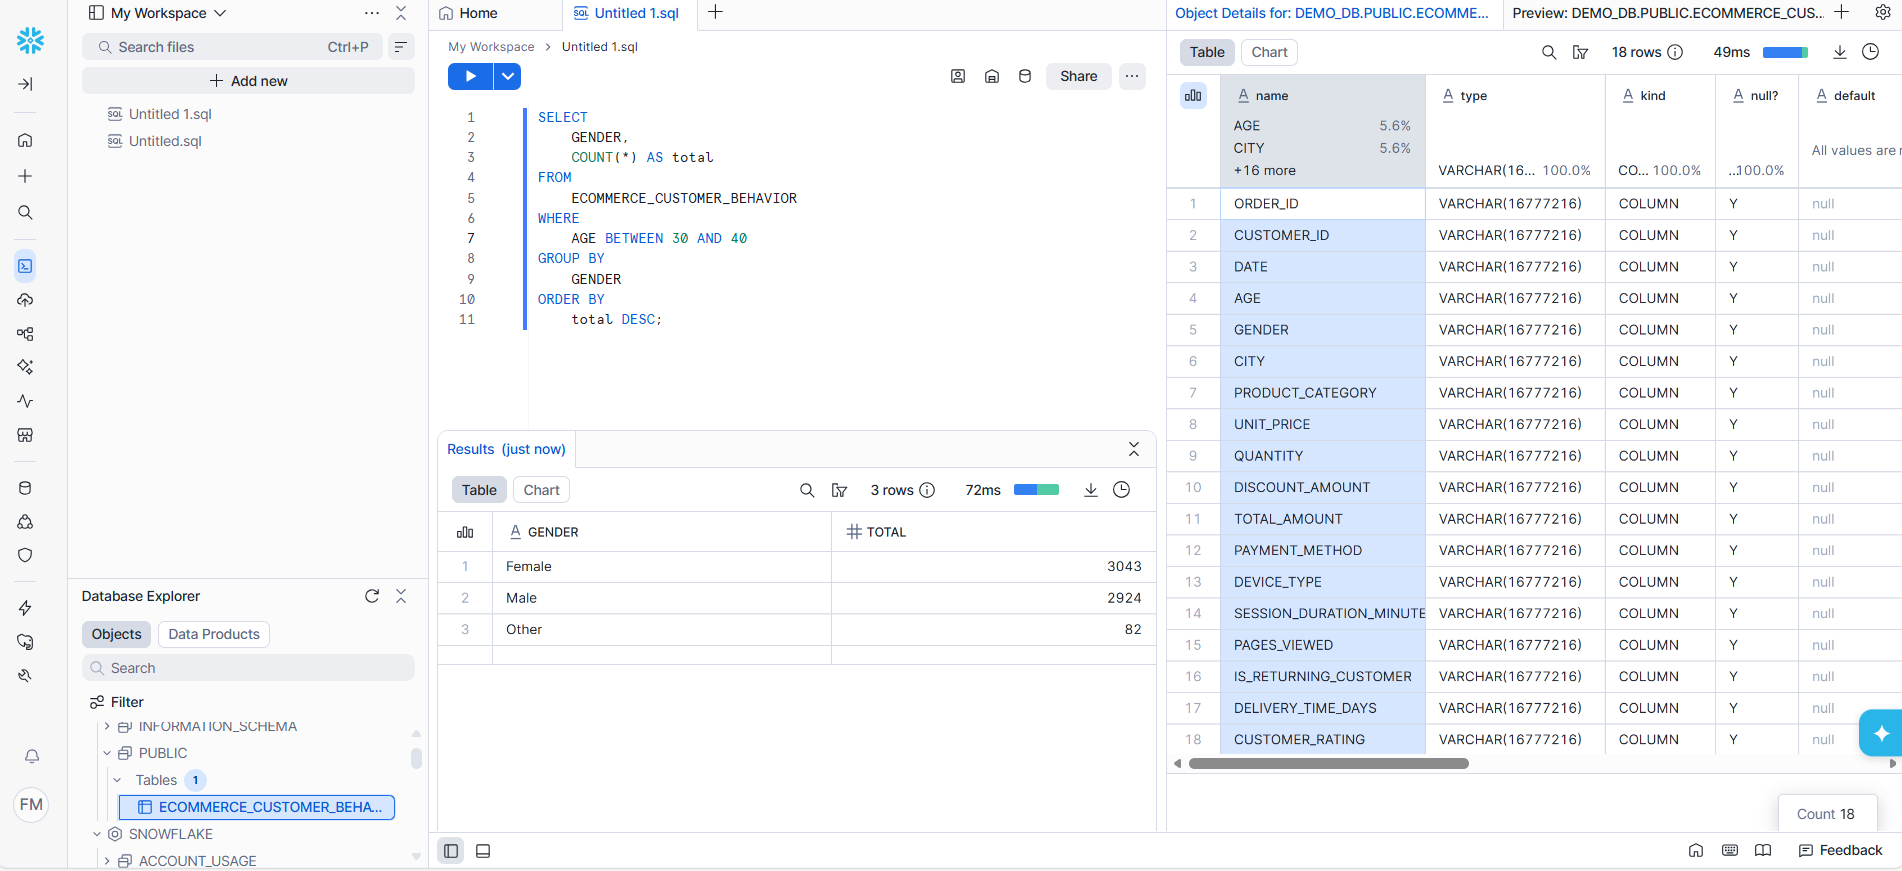Switch query Results to Chart view
The image size is (1902, 871).
pyautogui.click(x=542, y=490)
